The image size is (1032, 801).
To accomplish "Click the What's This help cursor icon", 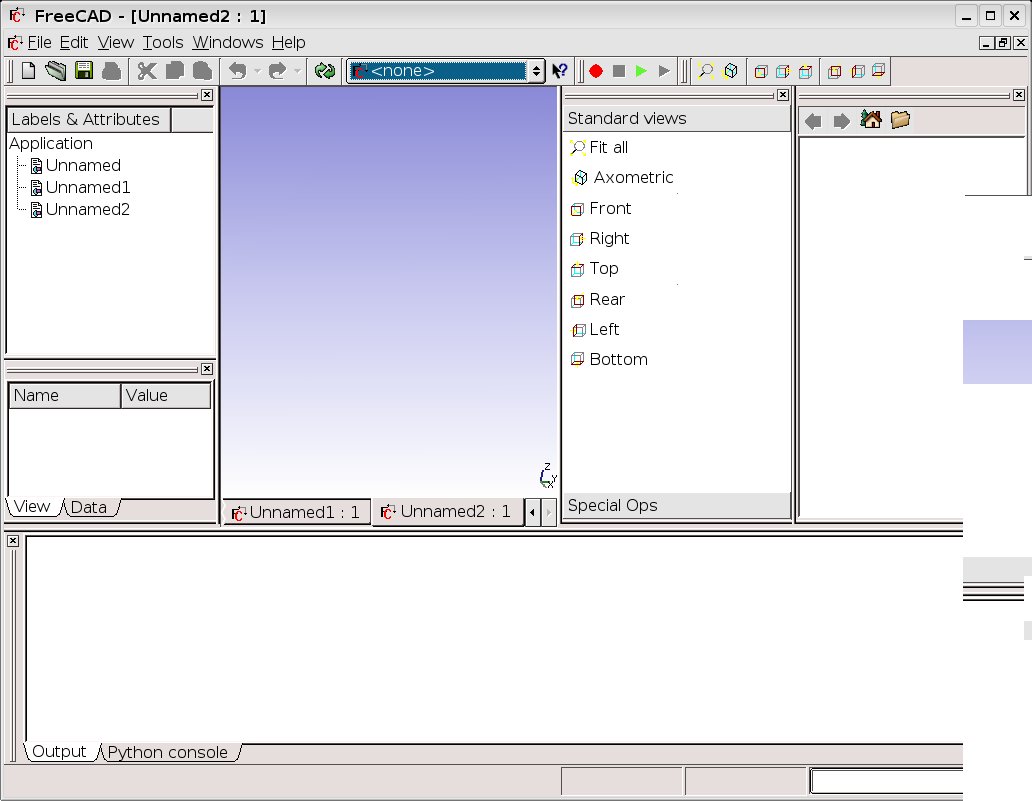I will 560,71.
